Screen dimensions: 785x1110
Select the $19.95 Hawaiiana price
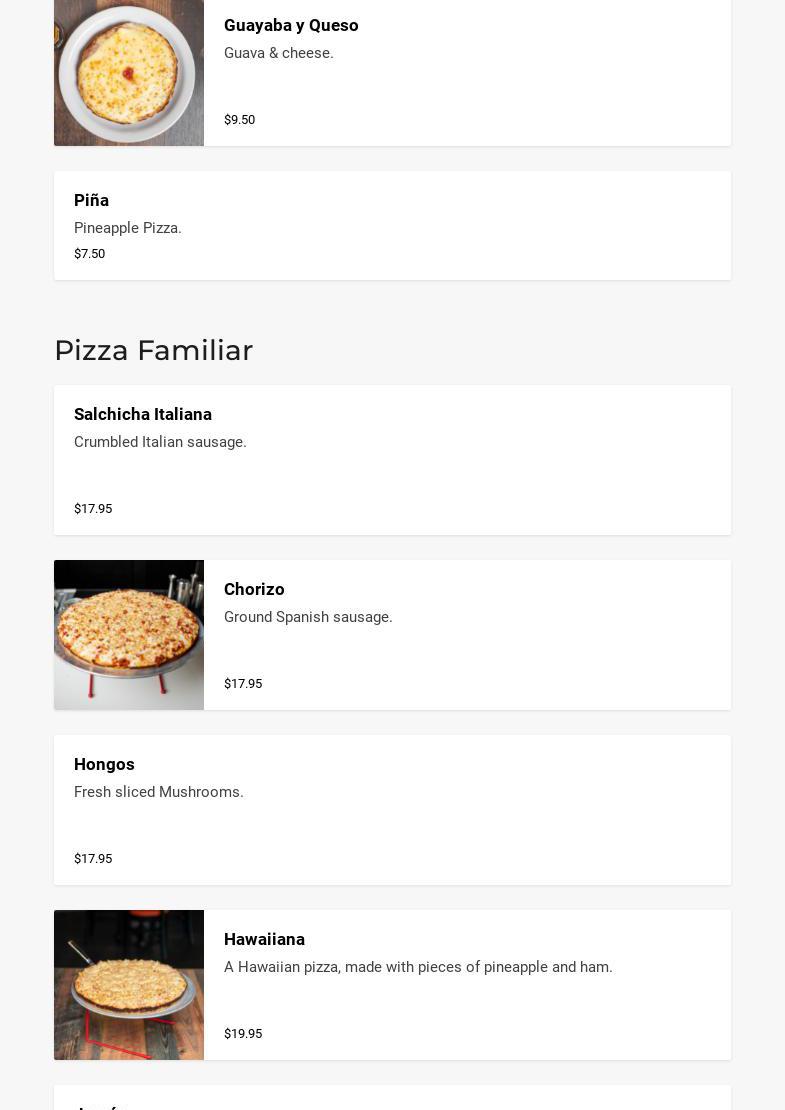[243, 1033]
